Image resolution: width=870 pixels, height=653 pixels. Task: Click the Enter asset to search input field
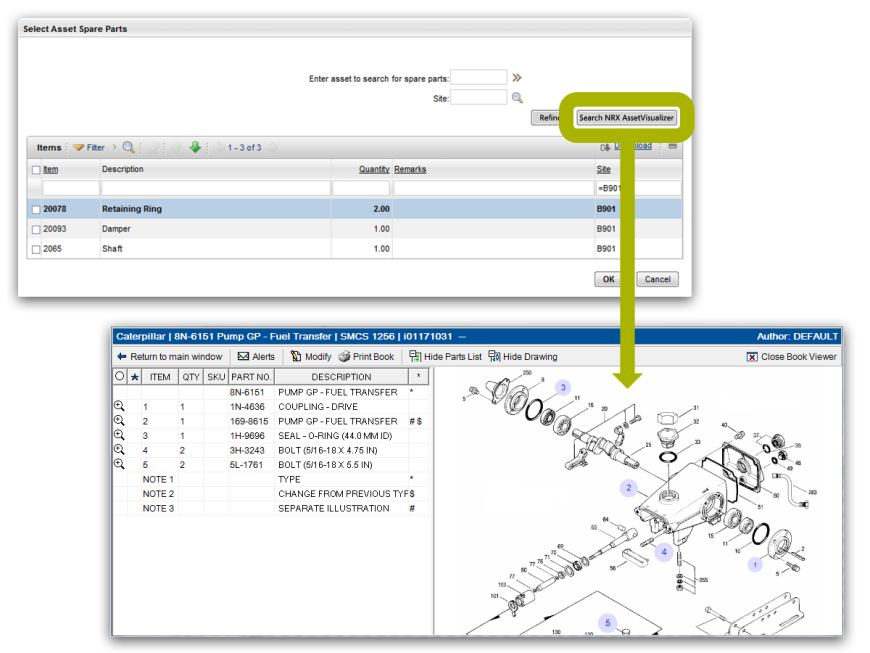pyautogui.click(x=478, y=77)
